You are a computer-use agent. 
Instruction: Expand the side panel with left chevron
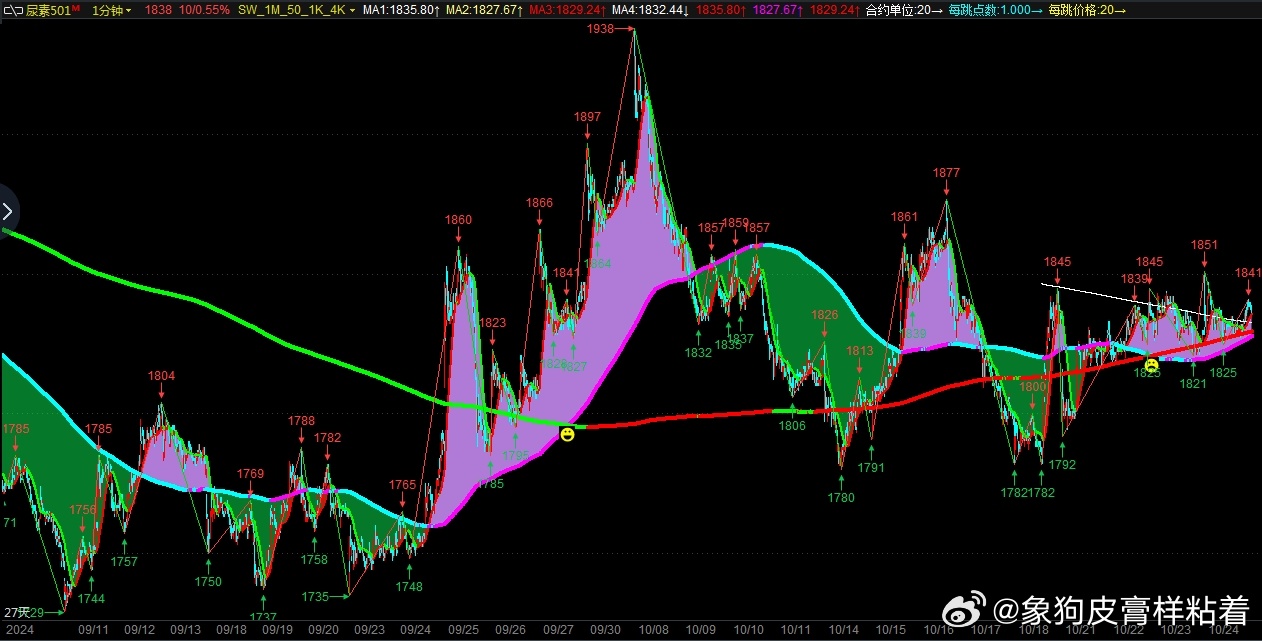8,211
